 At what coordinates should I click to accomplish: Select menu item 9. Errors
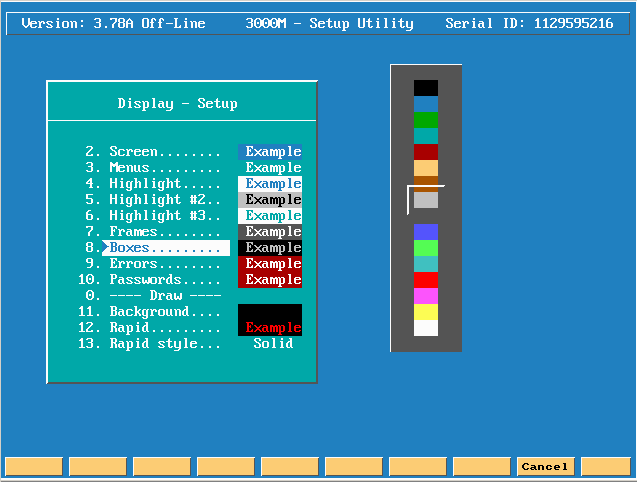point(153,264)
